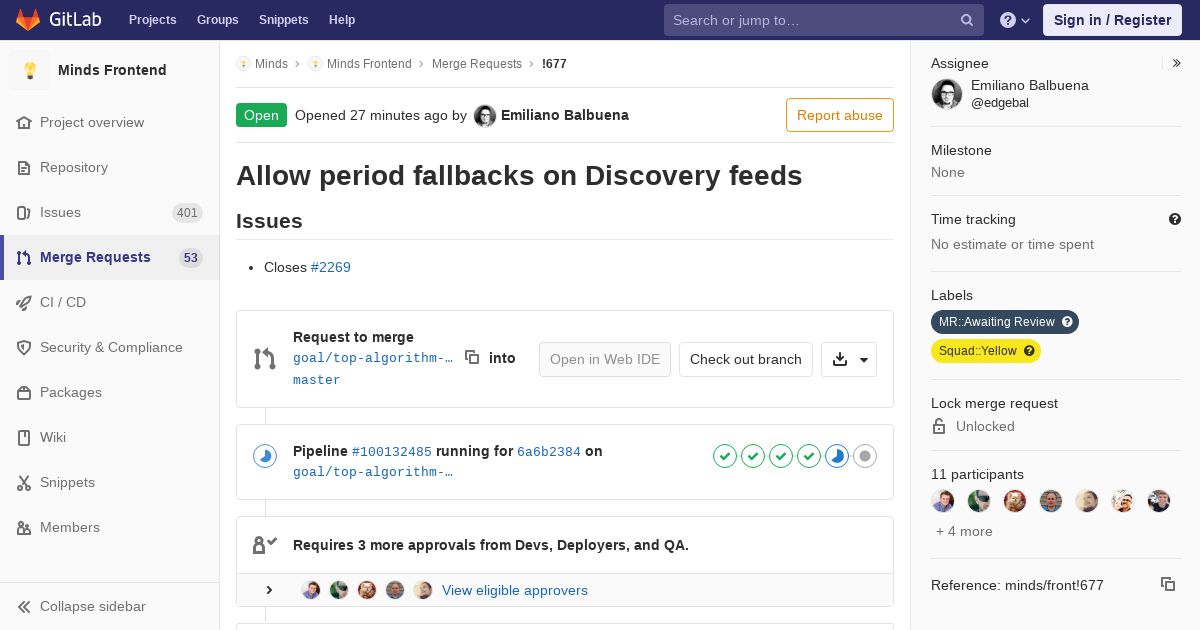Click the running pipeline status icon

coord(265,457)
